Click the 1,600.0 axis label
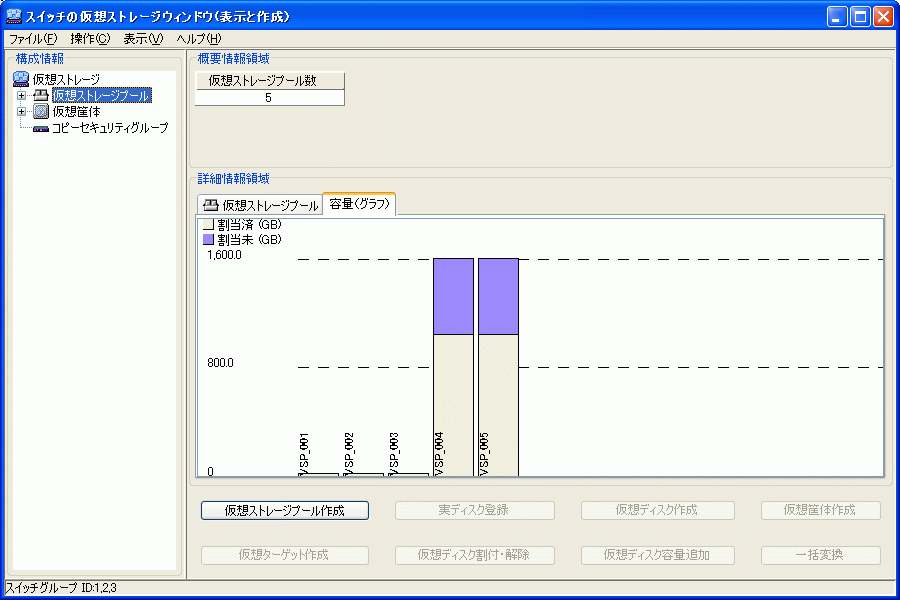The image size is (900, 600). (x=224, y=255)
